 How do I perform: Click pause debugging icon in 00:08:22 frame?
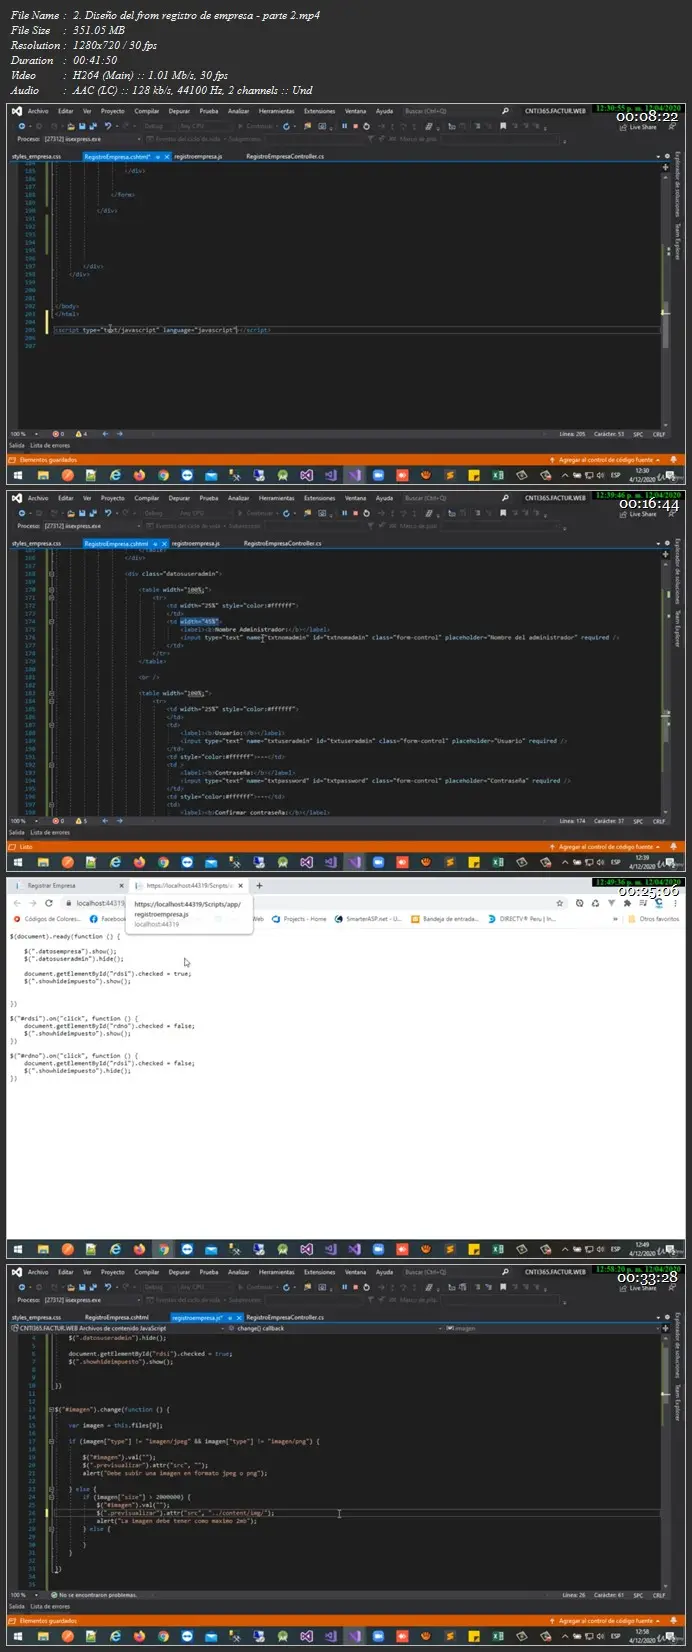coord(344,126)
